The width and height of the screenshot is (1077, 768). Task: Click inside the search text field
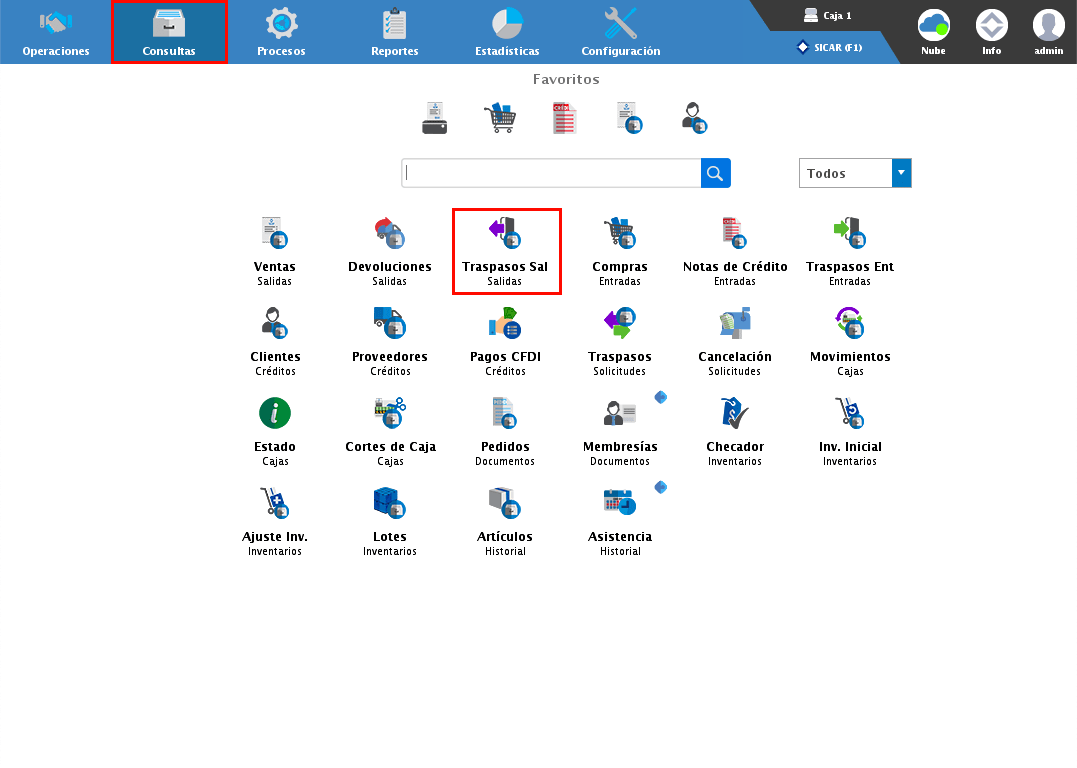[550, 173]
